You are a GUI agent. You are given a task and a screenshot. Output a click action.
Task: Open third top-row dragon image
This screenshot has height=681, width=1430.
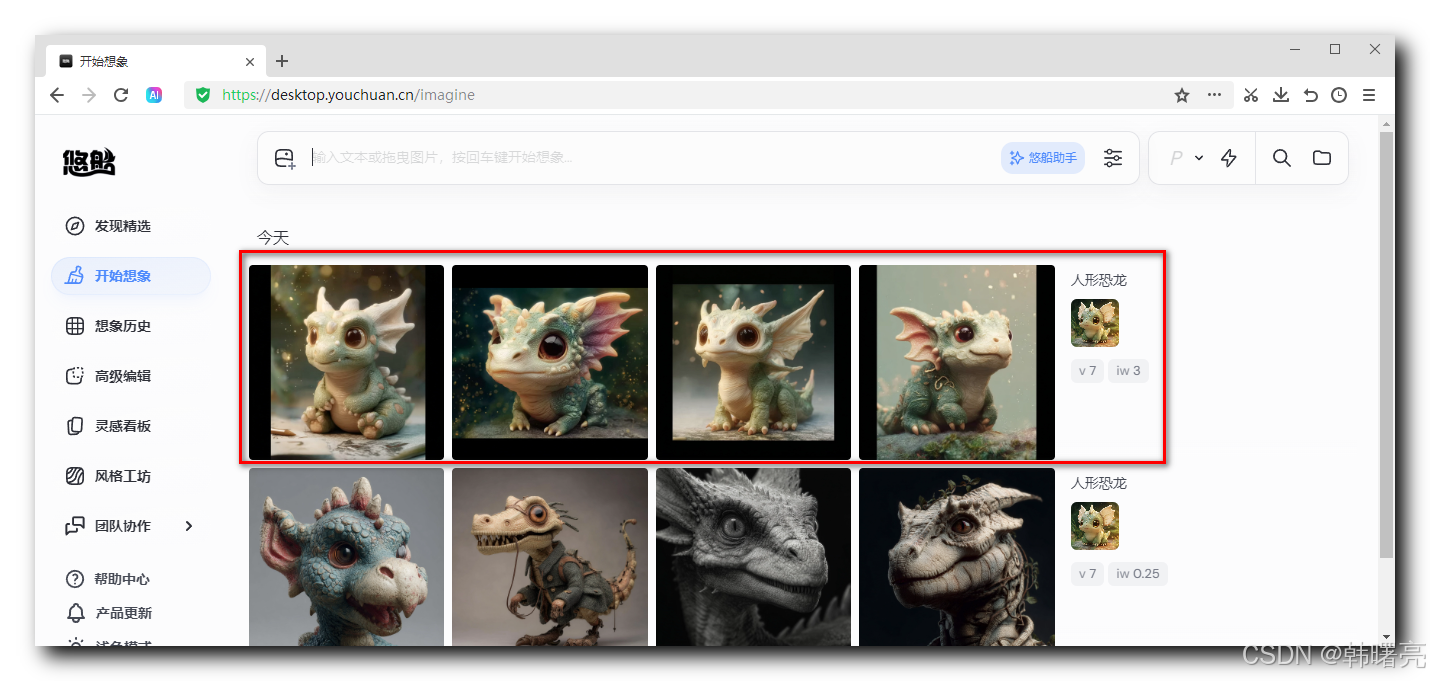pos(753,362)
